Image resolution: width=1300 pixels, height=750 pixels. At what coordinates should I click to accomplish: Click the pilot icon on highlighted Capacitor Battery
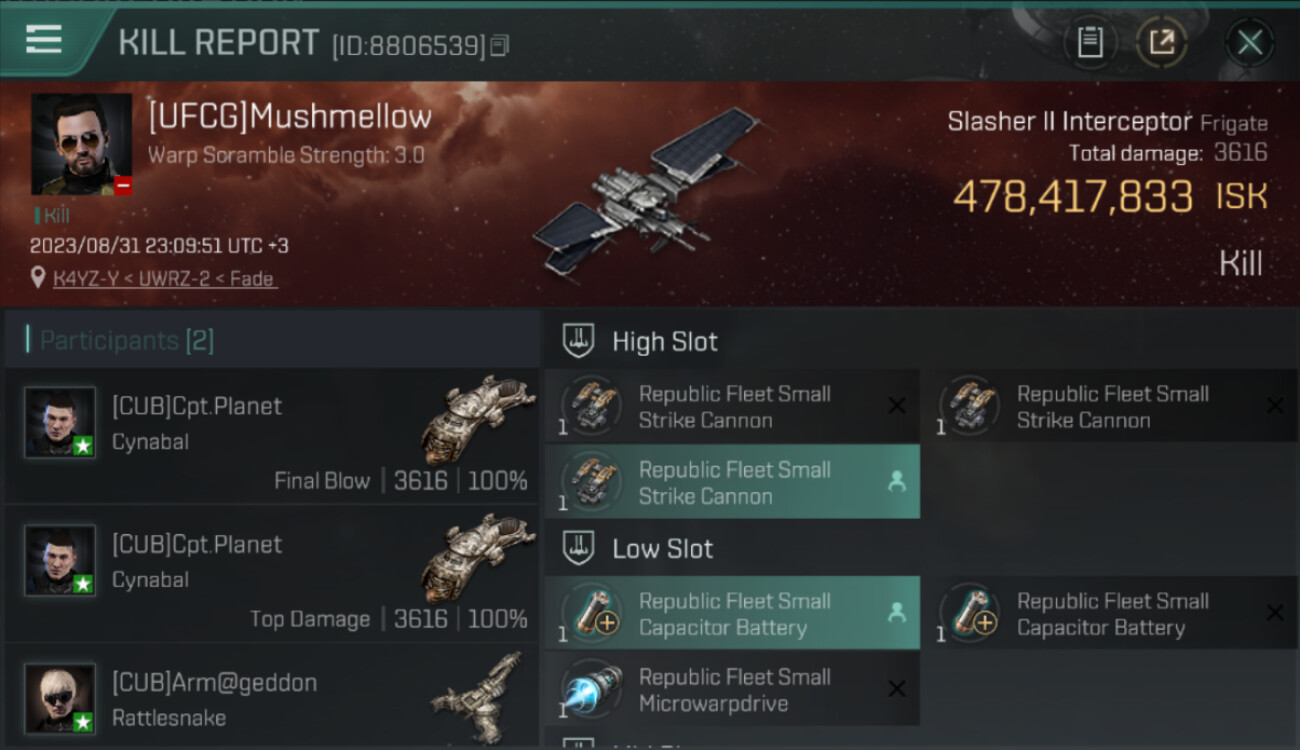click(897, 613)
